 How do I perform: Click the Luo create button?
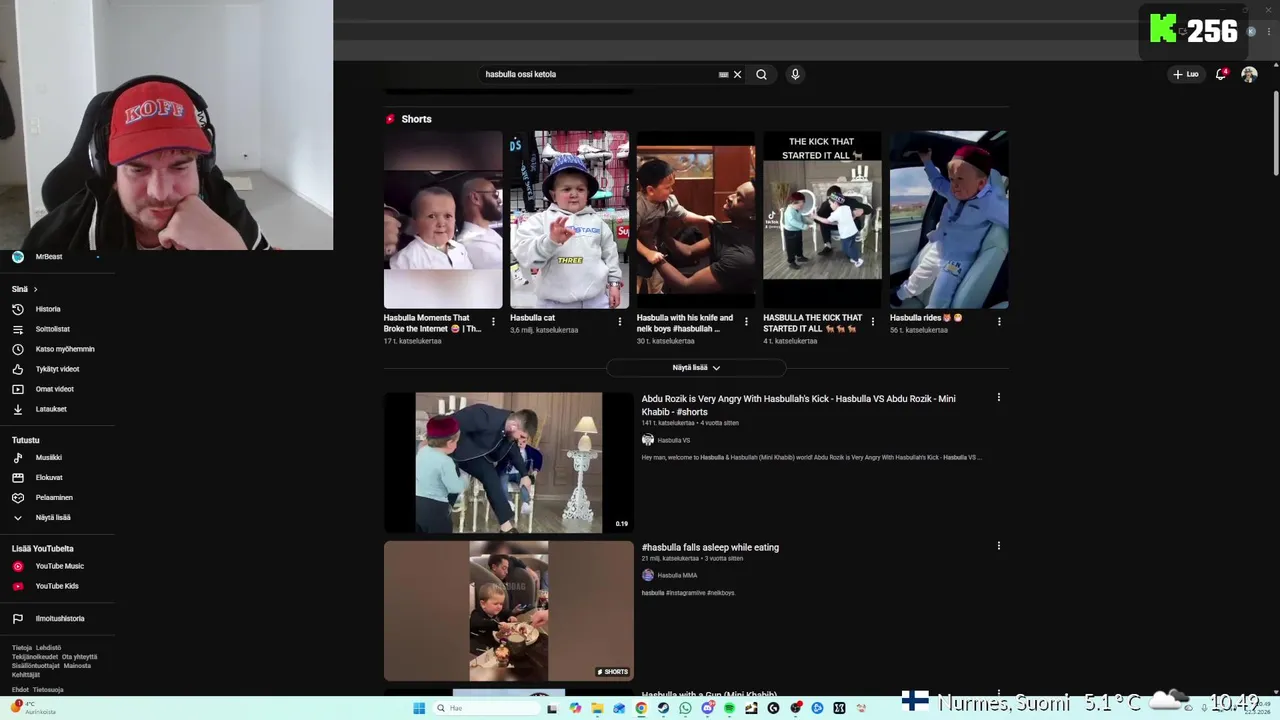click(1186, 74)
